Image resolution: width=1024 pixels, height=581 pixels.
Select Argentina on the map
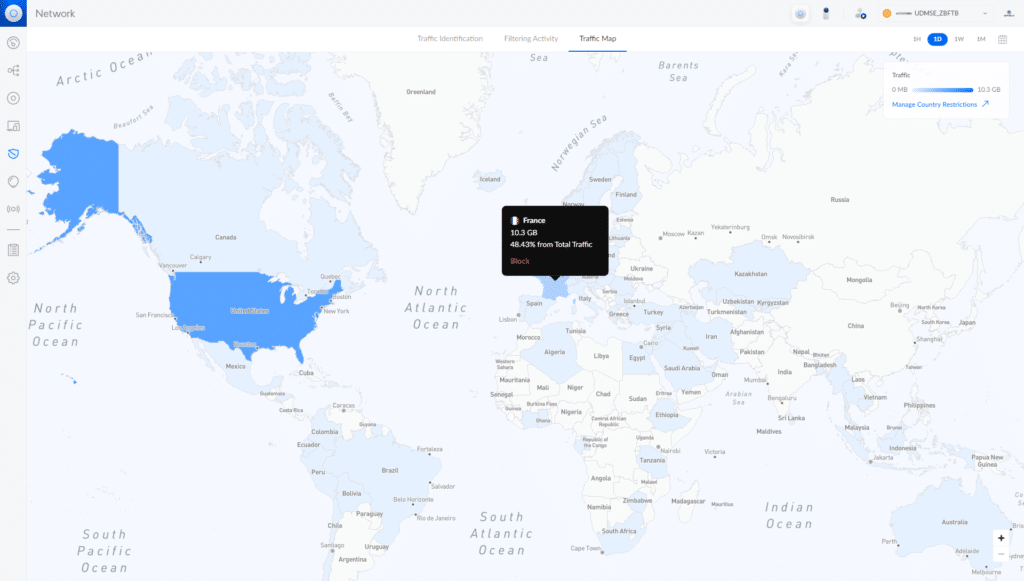click(x=352, y=559)
